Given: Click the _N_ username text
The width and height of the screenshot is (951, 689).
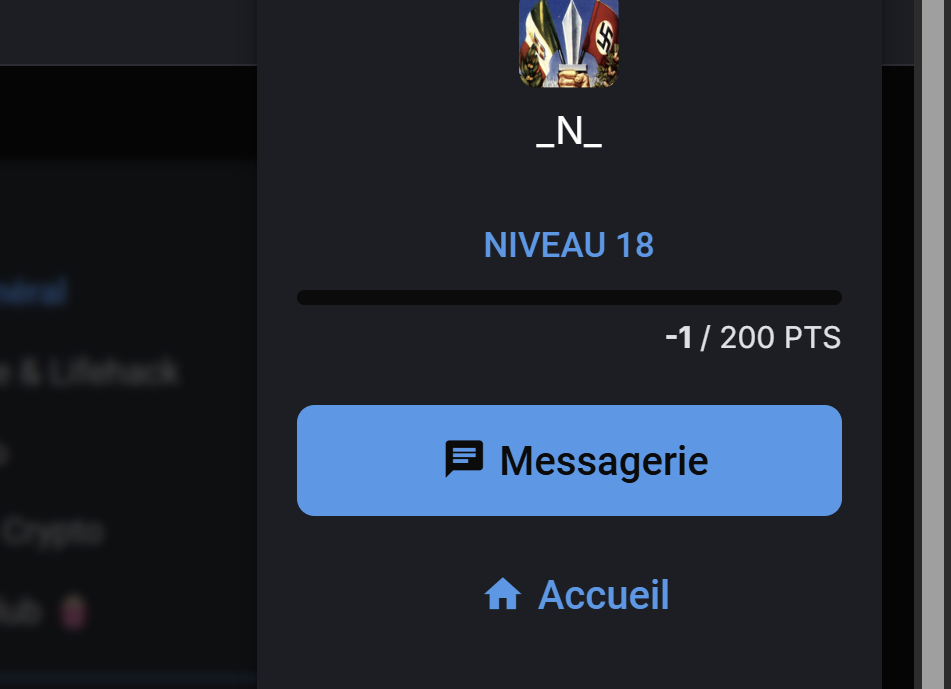Looking at the screenshot, I should 569,131.
